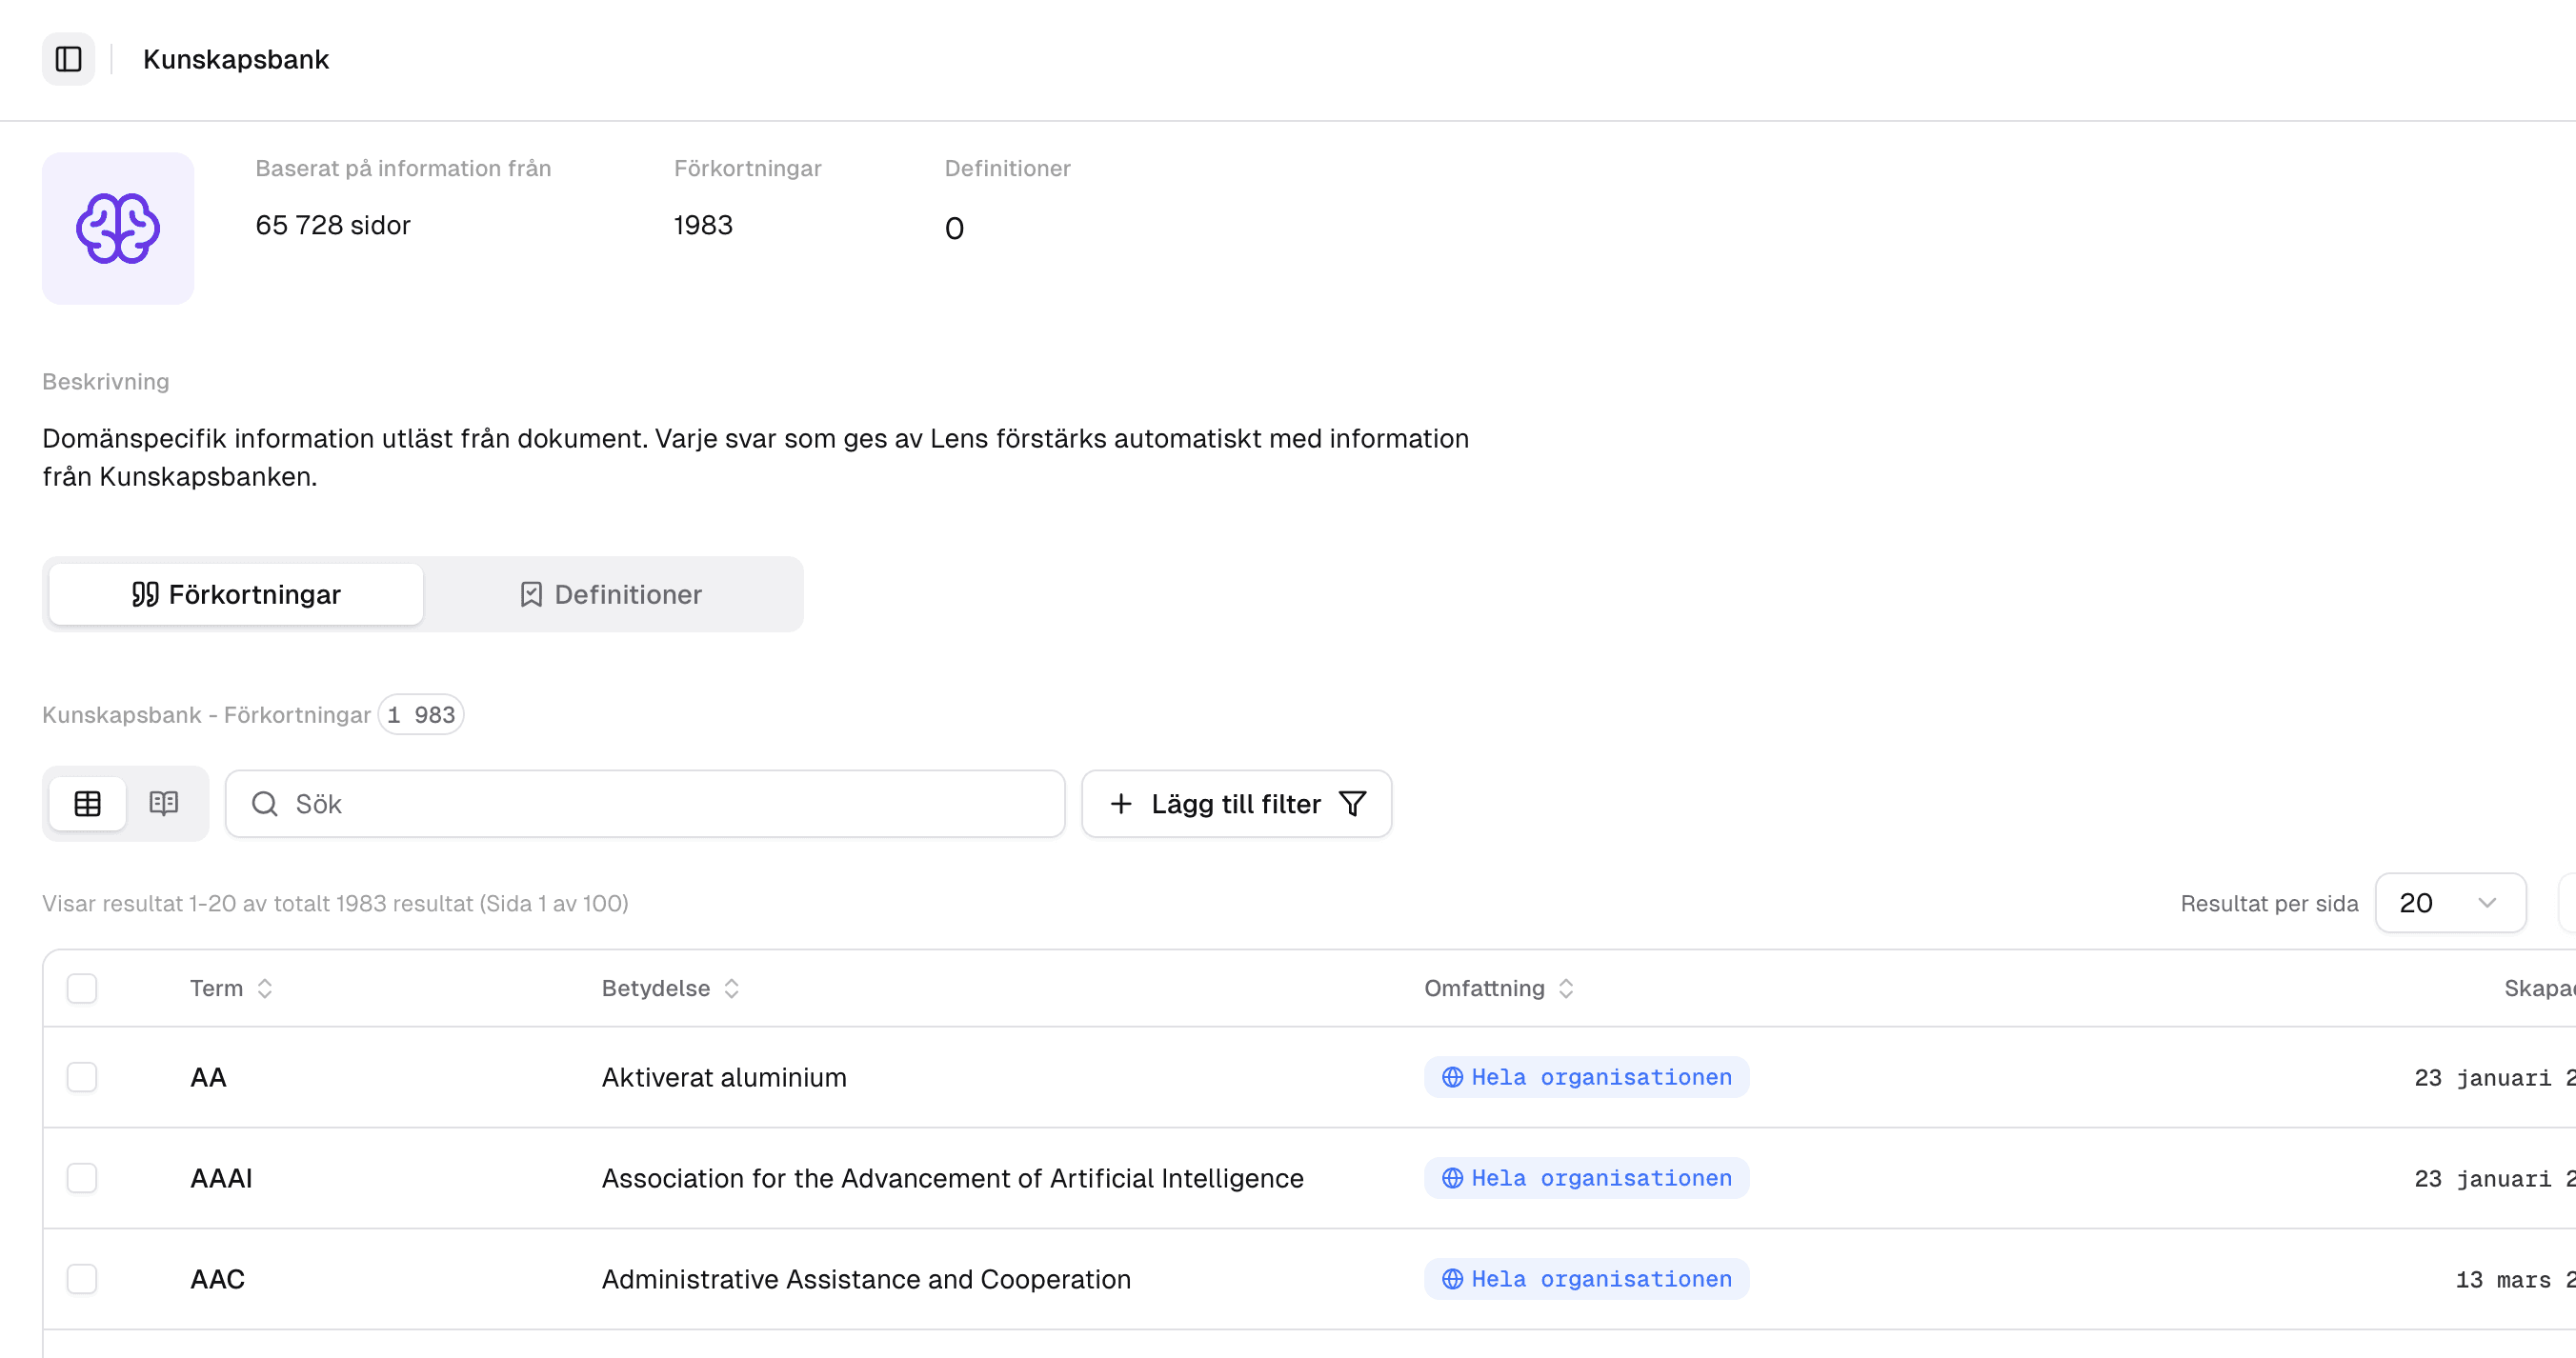Click the funnel filter icon
This screenshot has width=2576, height=1358.
click(x=1352, y=804)
